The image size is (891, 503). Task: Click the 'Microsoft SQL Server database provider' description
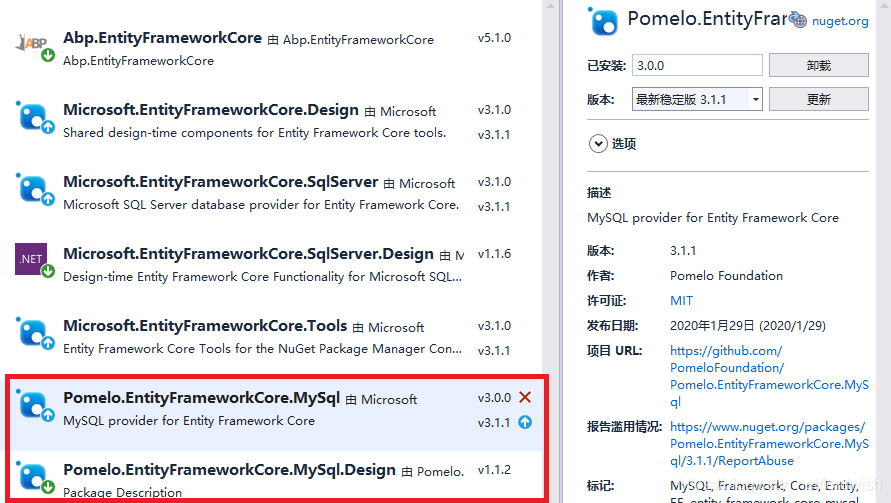point(261,205)
